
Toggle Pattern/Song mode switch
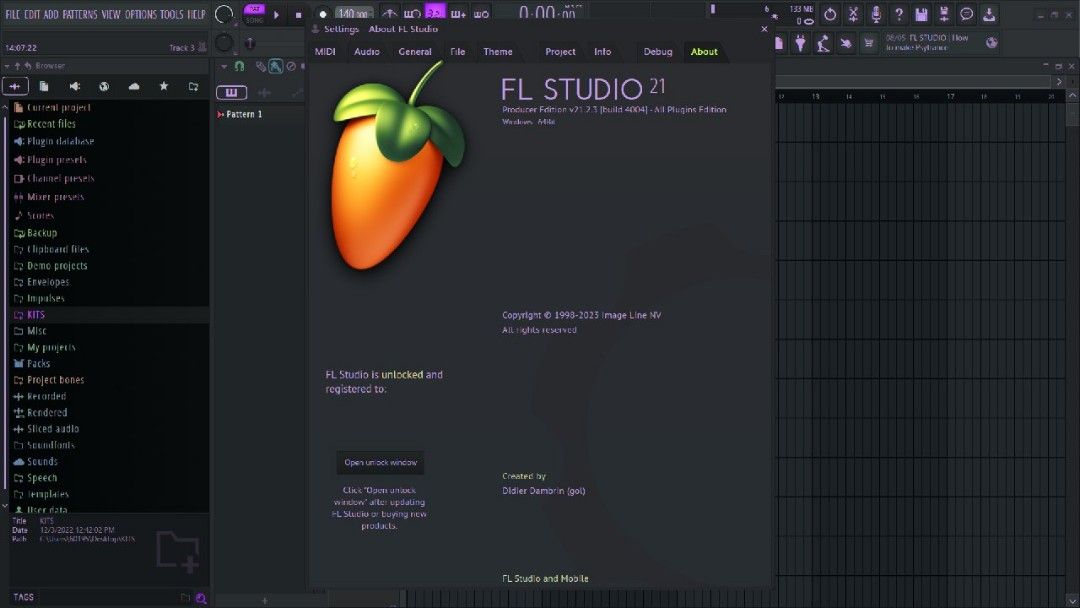coord(254,14)
